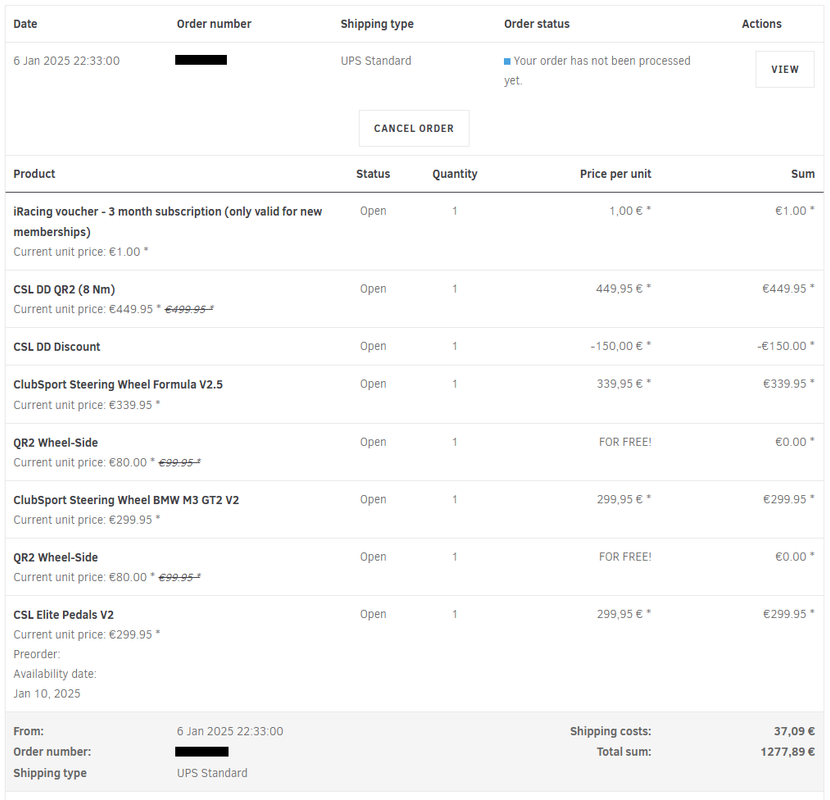
Task: Click the Date column header
Action: point(25,24)
